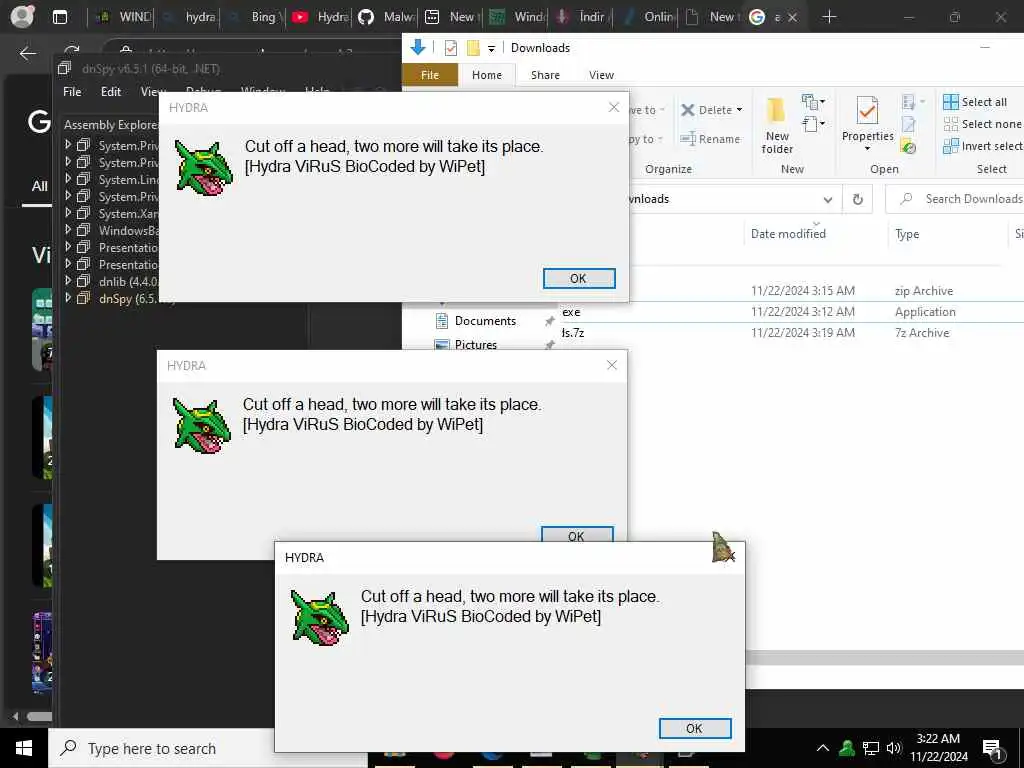Screen dimensions: 1024x768
Task: Open the network tray icon
Action: (871, 748)
